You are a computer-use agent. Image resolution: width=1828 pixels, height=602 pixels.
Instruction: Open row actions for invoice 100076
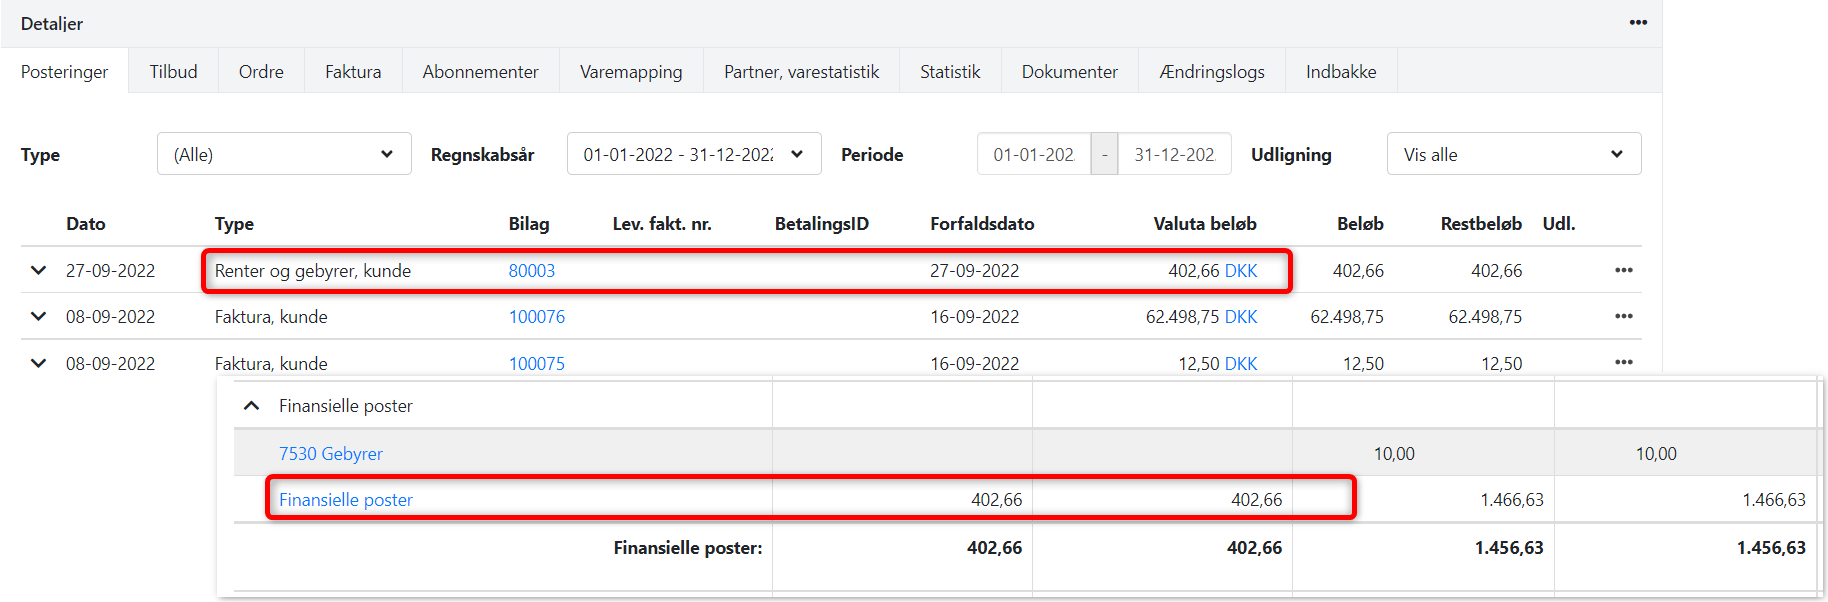tap(1623, 316)
